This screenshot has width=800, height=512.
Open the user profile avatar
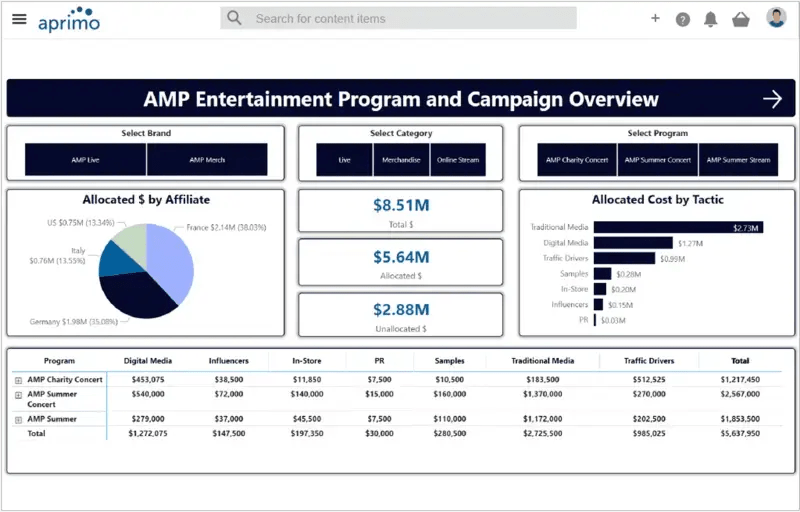click(776, 17)
